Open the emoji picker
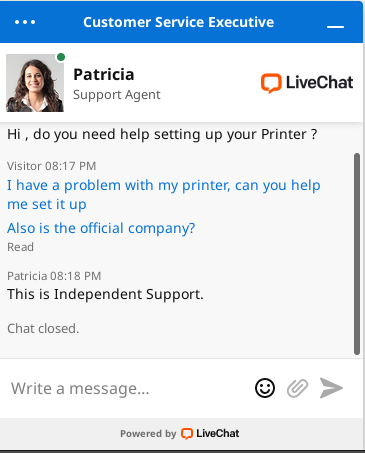 pos(265,388)
